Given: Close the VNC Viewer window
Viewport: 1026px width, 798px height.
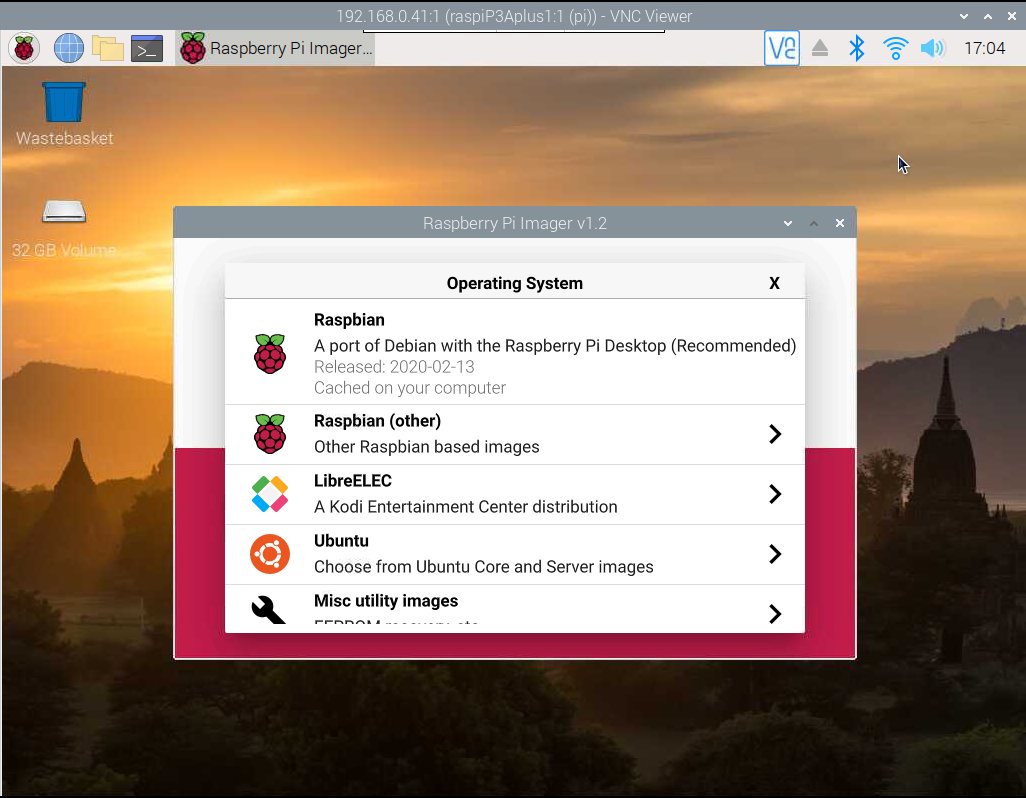Looking at the screenshot, I should 1011,16.
